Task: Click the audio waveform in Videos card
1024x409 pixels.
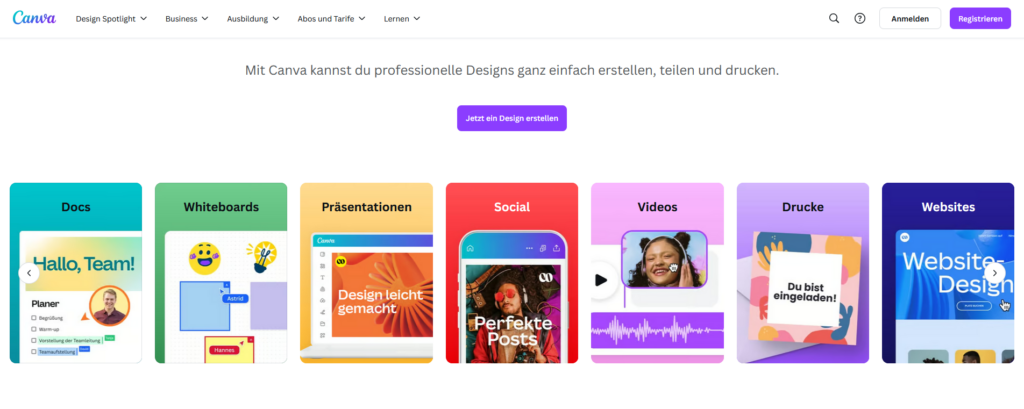Action: tap(658, 330)
